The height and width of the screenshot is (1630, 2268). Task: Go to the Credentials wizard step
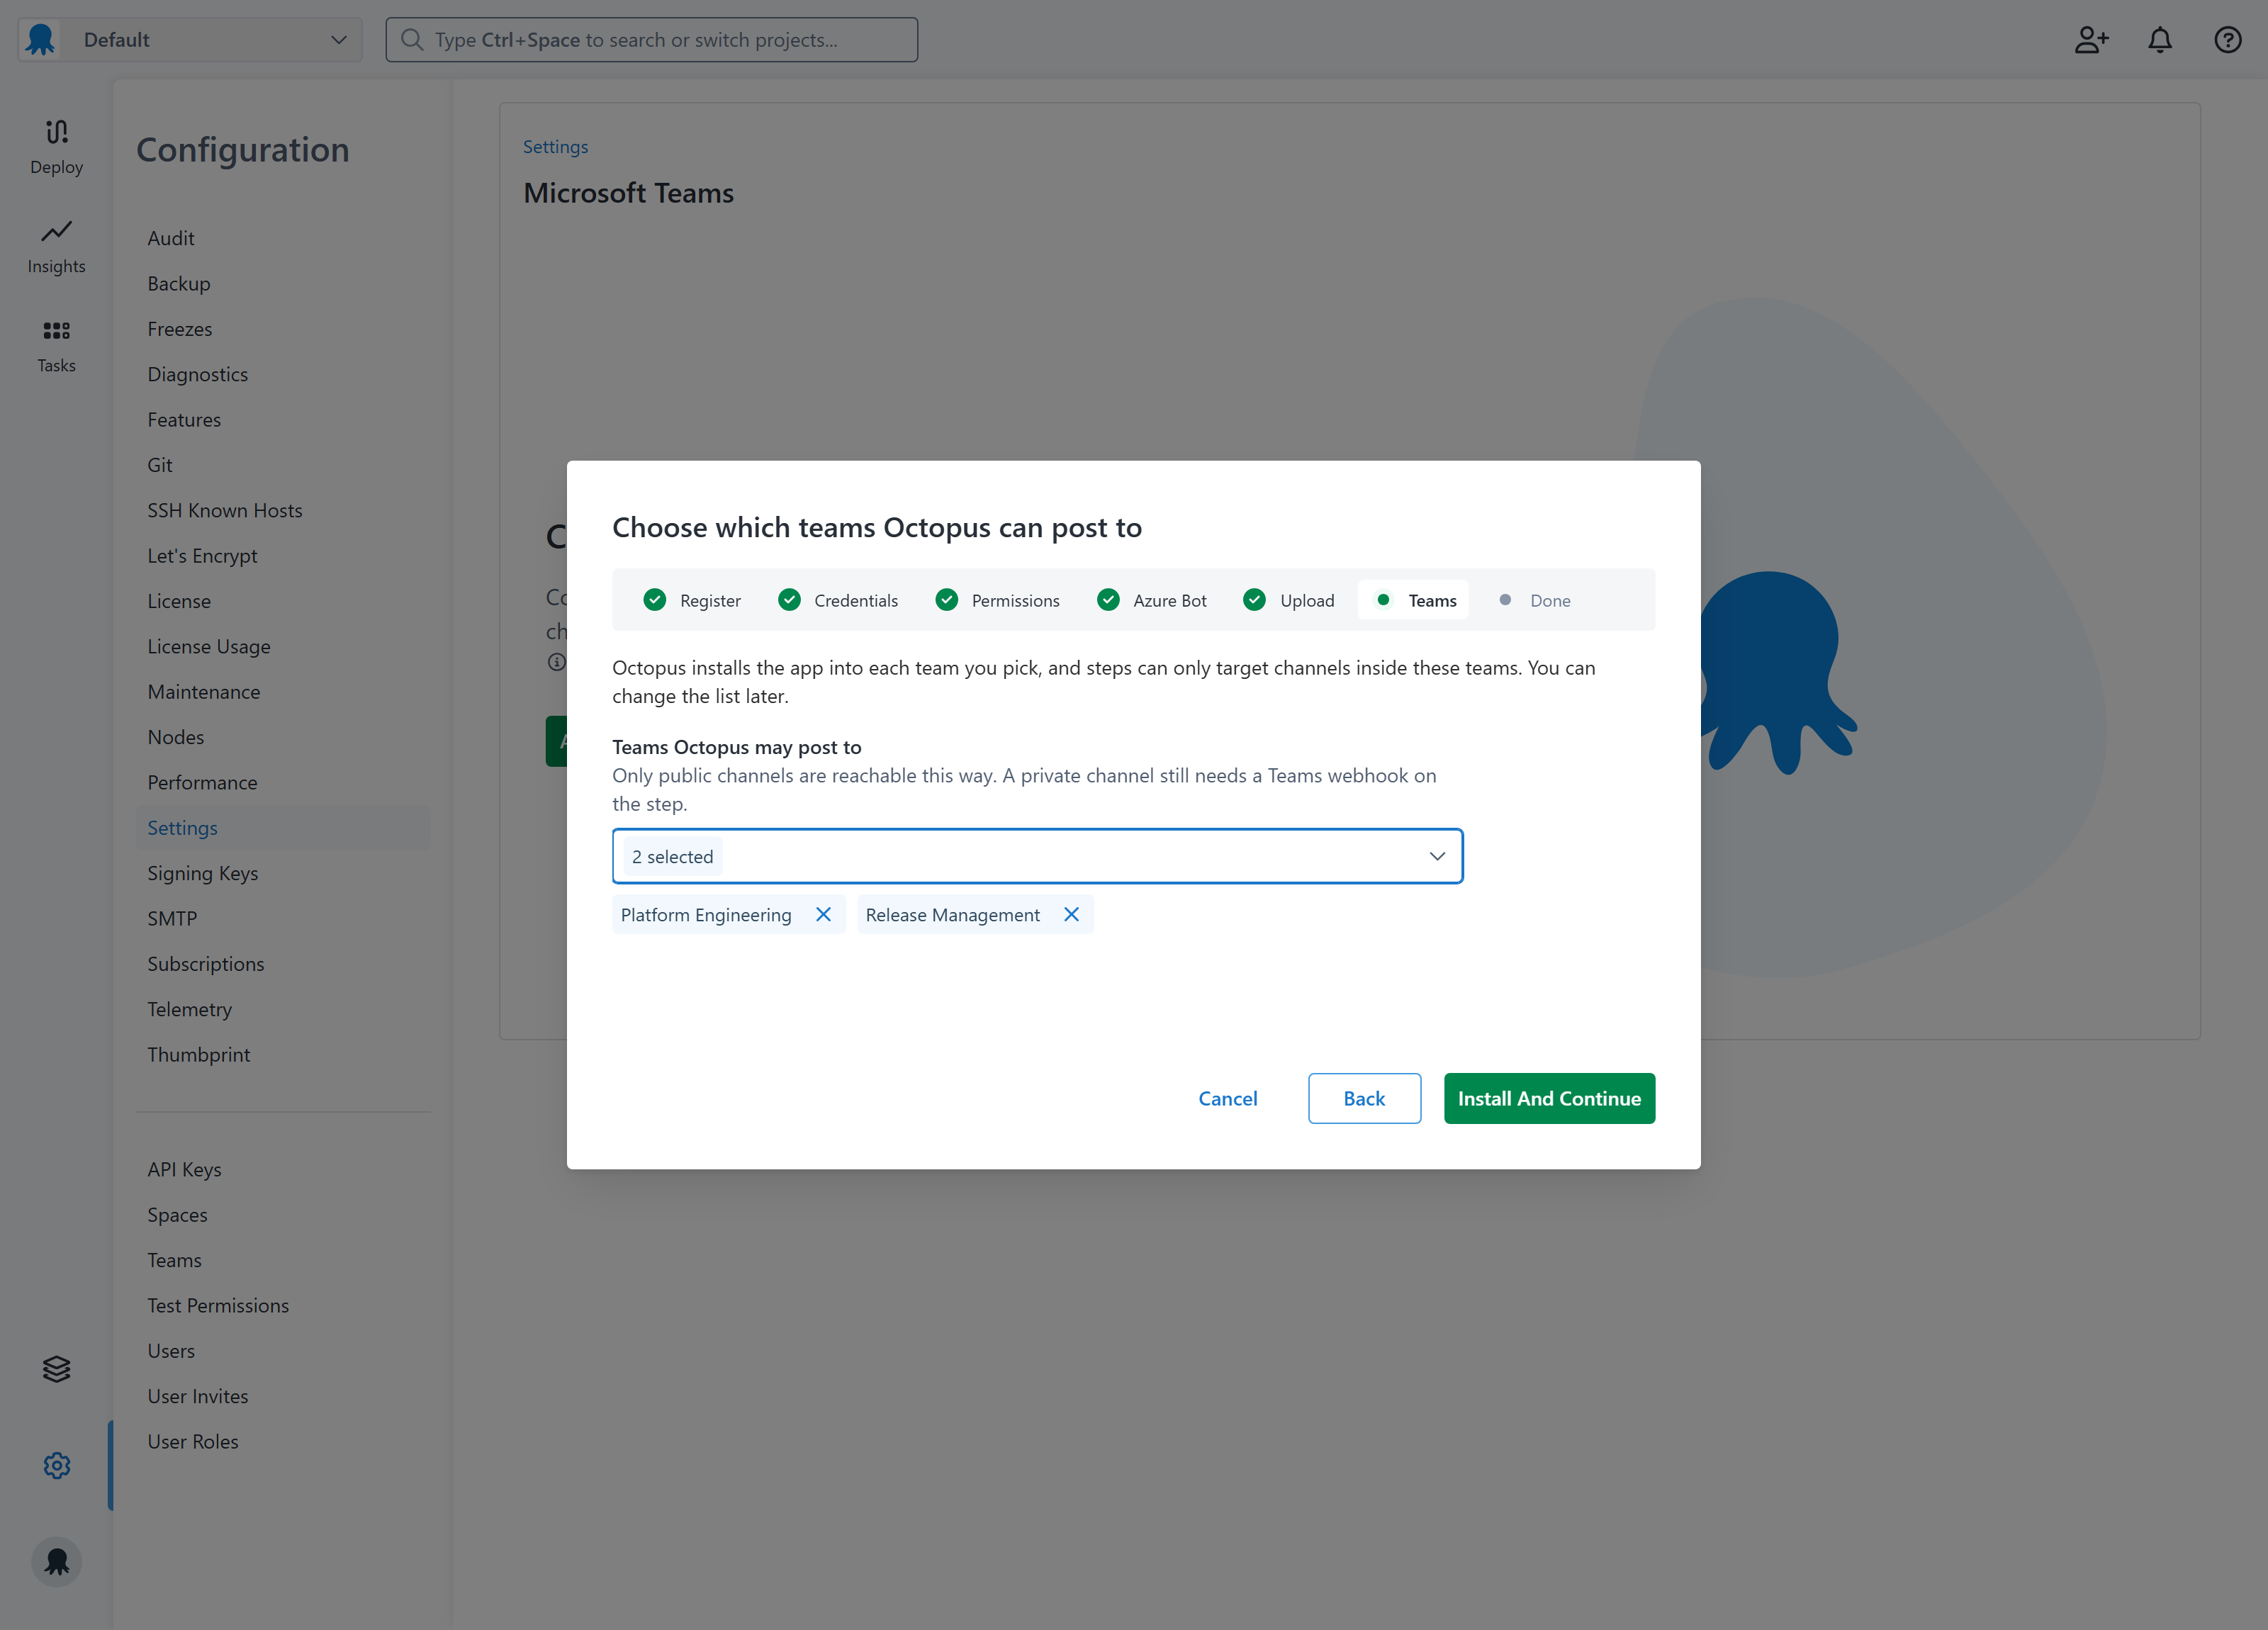pyautogui.click(x=838, y=600)
